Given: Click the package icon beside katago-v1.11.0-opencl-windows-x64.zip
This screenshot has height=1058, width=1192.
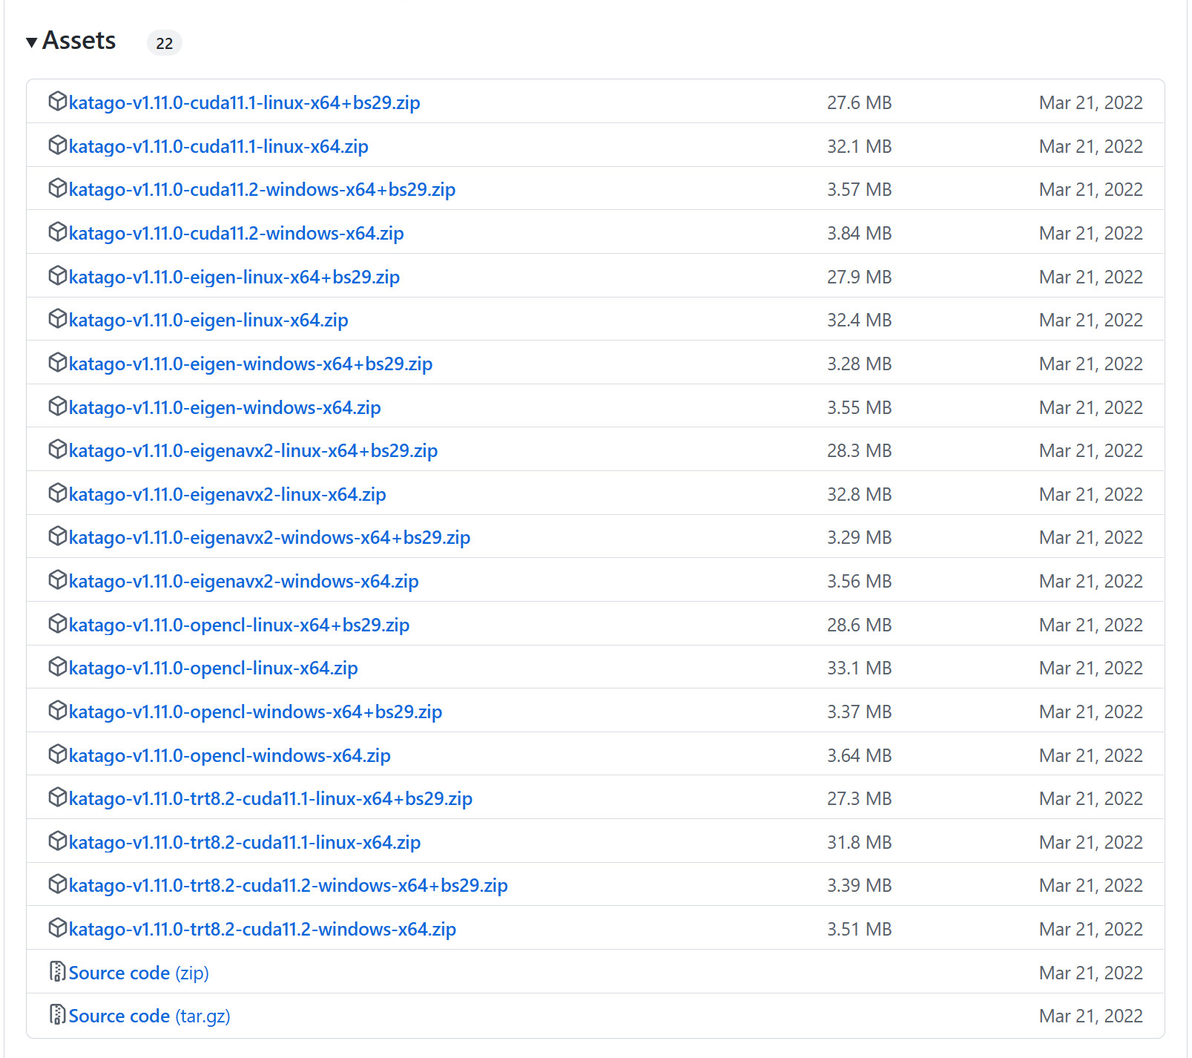Looking at the screenshot, I should coord(57,755).
